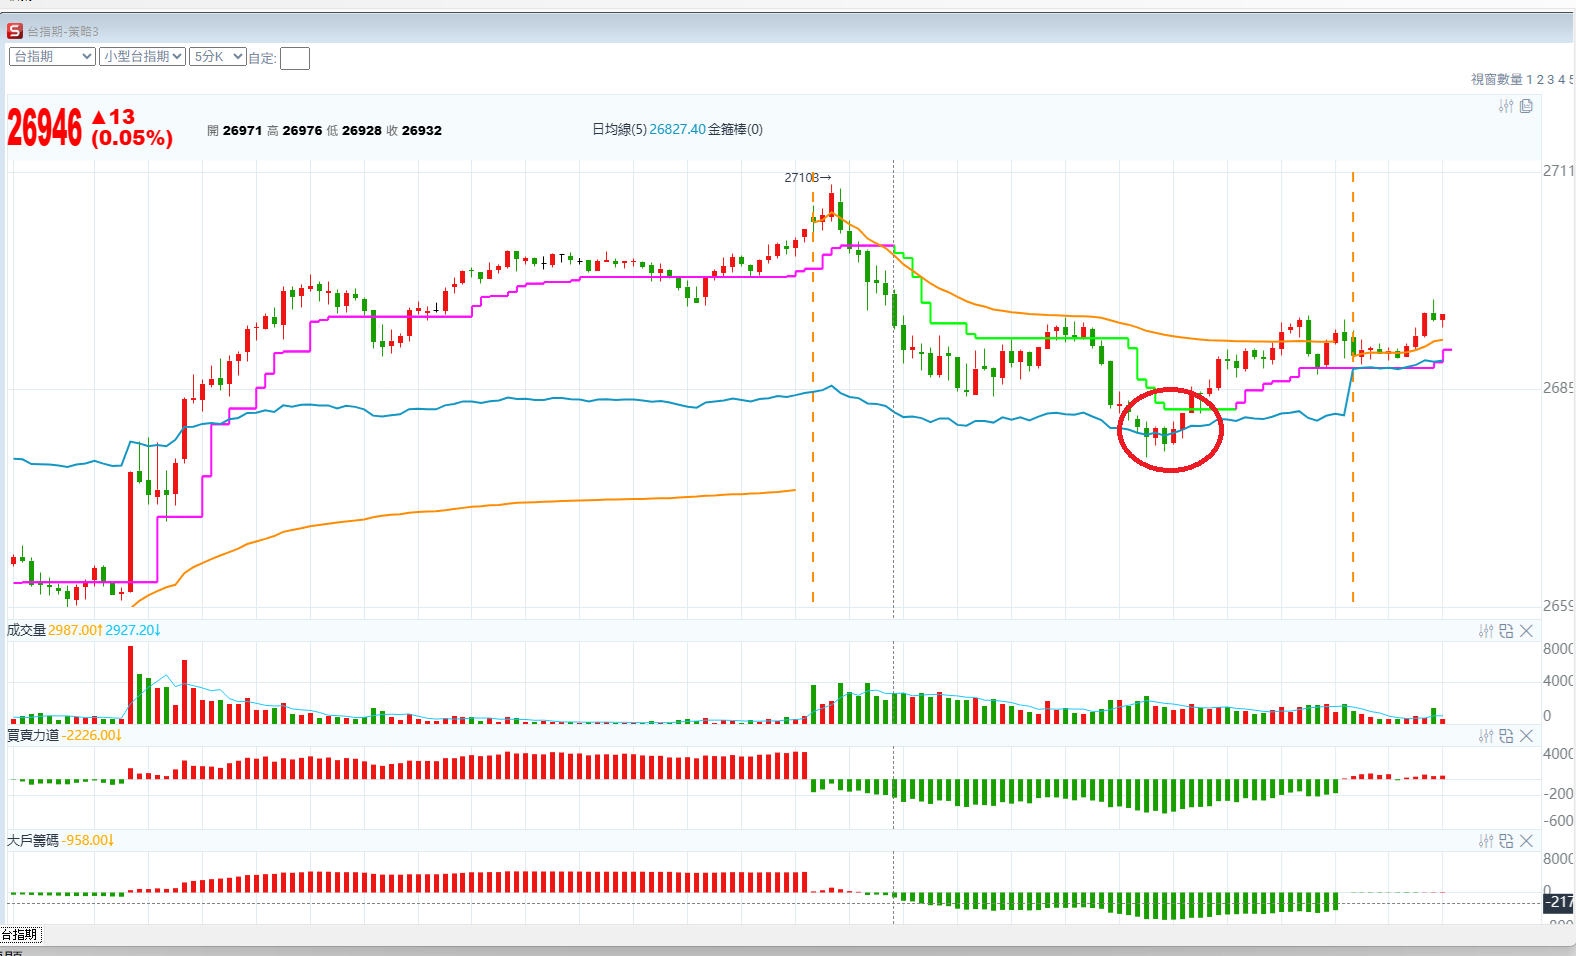Image resolution: width=1576 pixels, height=956 pixels.
Task: Close the 大戶籌碼 panel
Action: click(1526, 841)
